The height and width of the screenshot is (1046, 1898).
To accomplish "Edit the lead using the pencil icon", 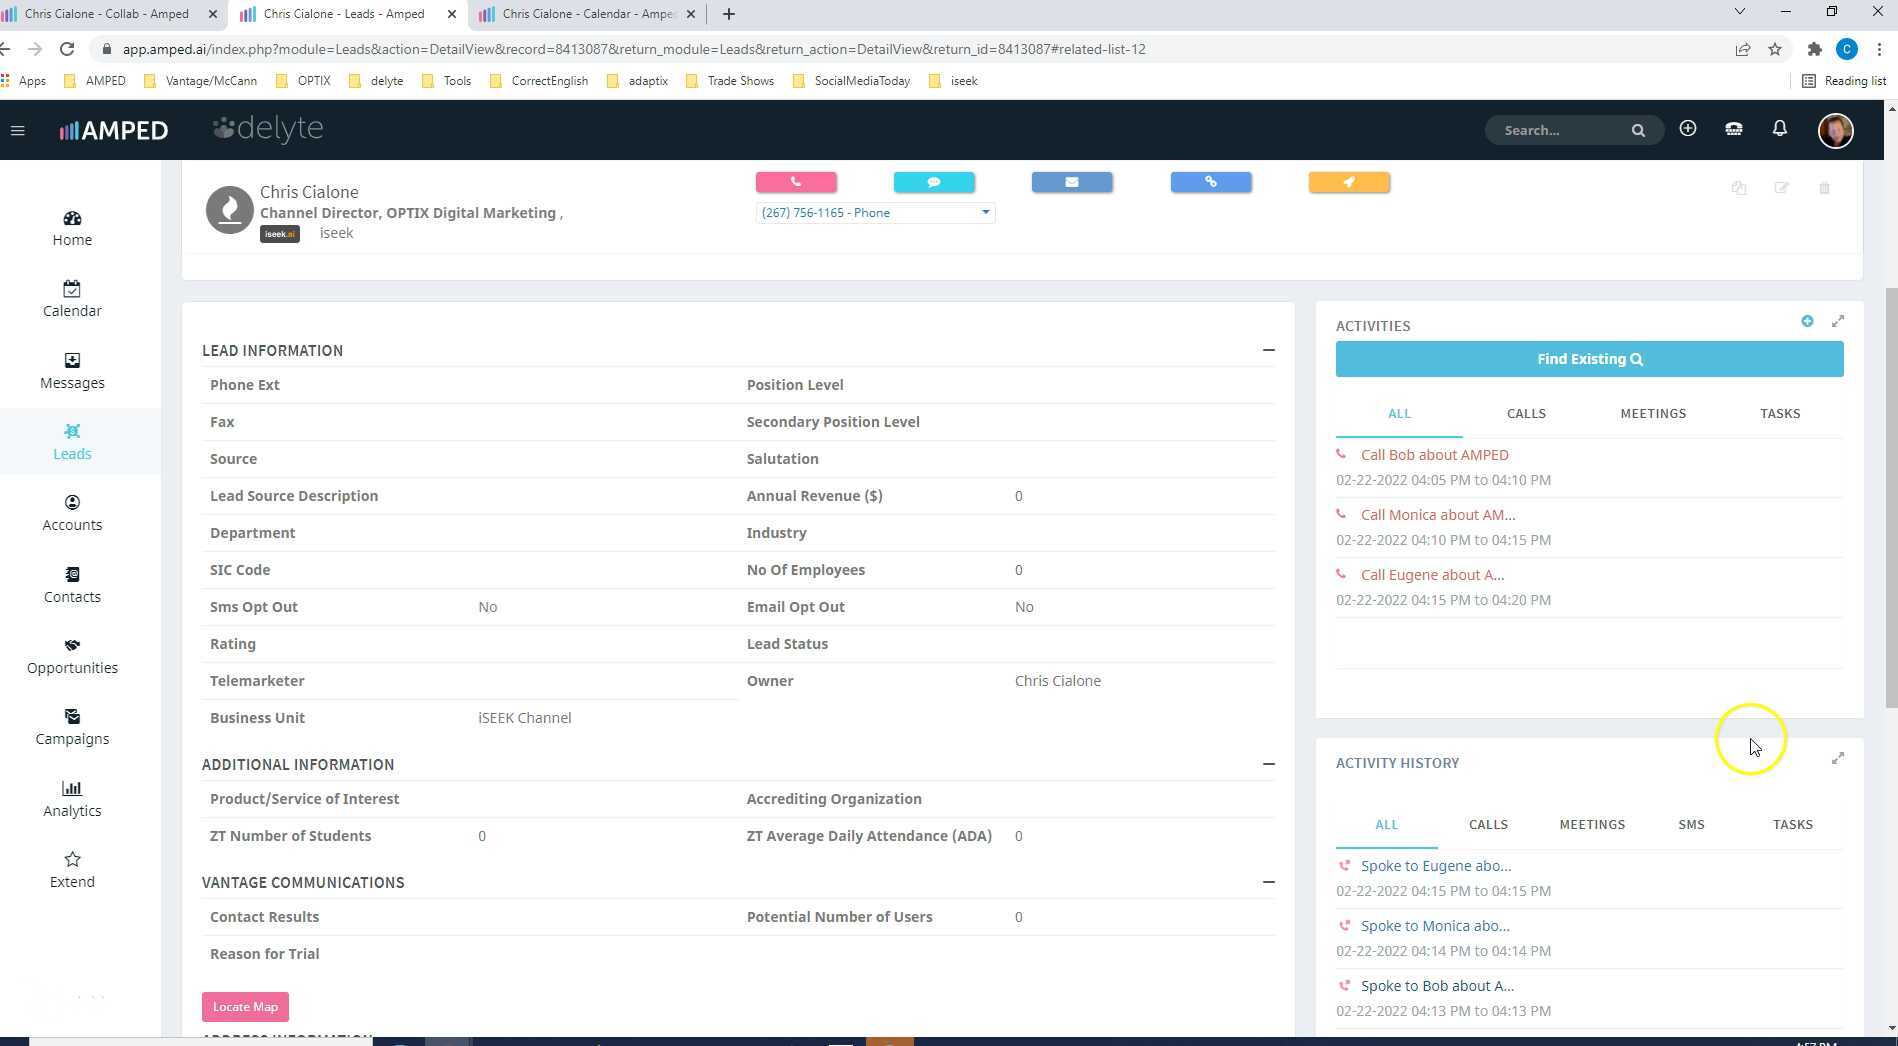I will pyautogui.click(x=1783, y=188).
